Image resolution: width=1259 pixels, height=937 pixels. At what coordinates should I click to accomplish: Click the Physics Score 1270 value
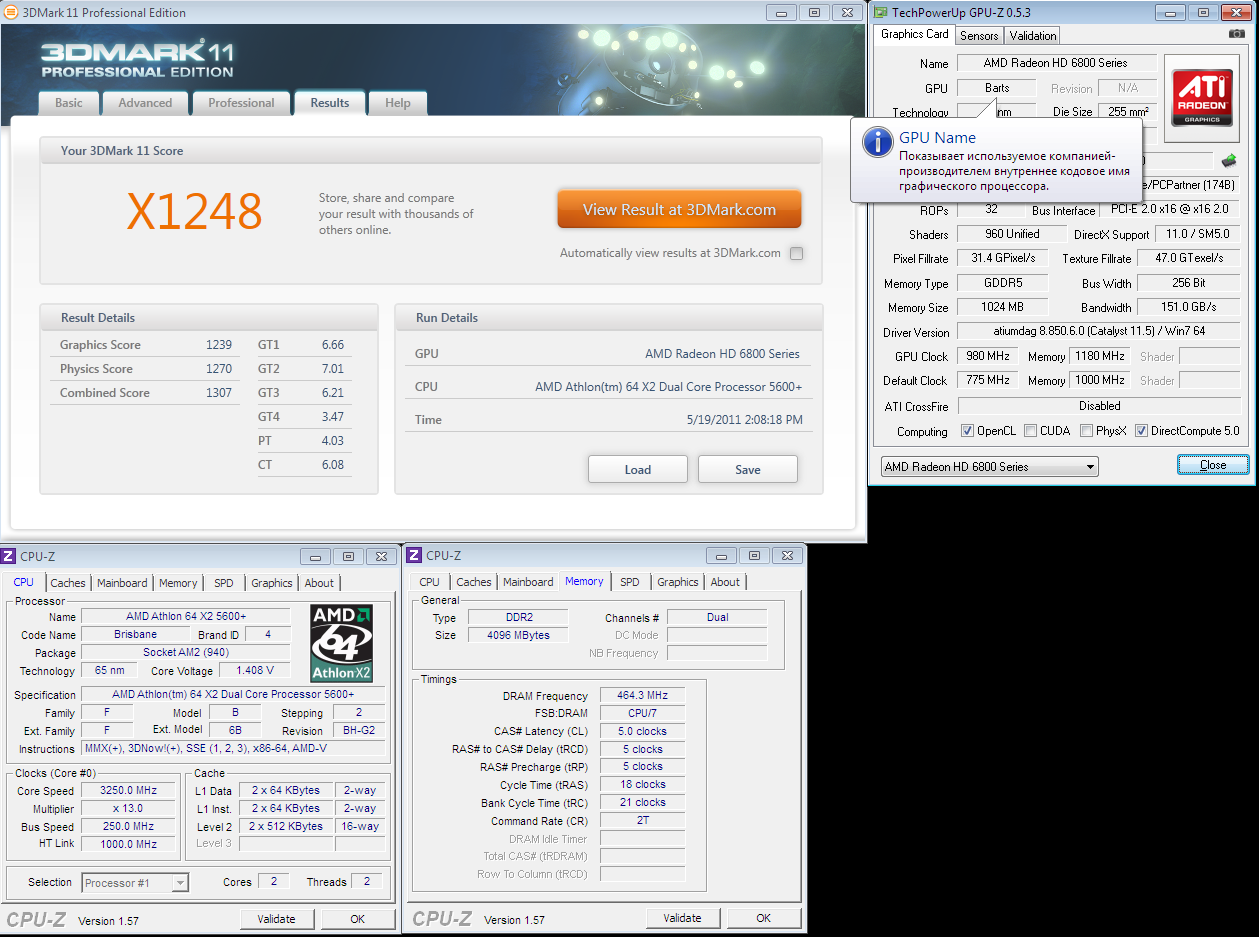pos(219,369)
